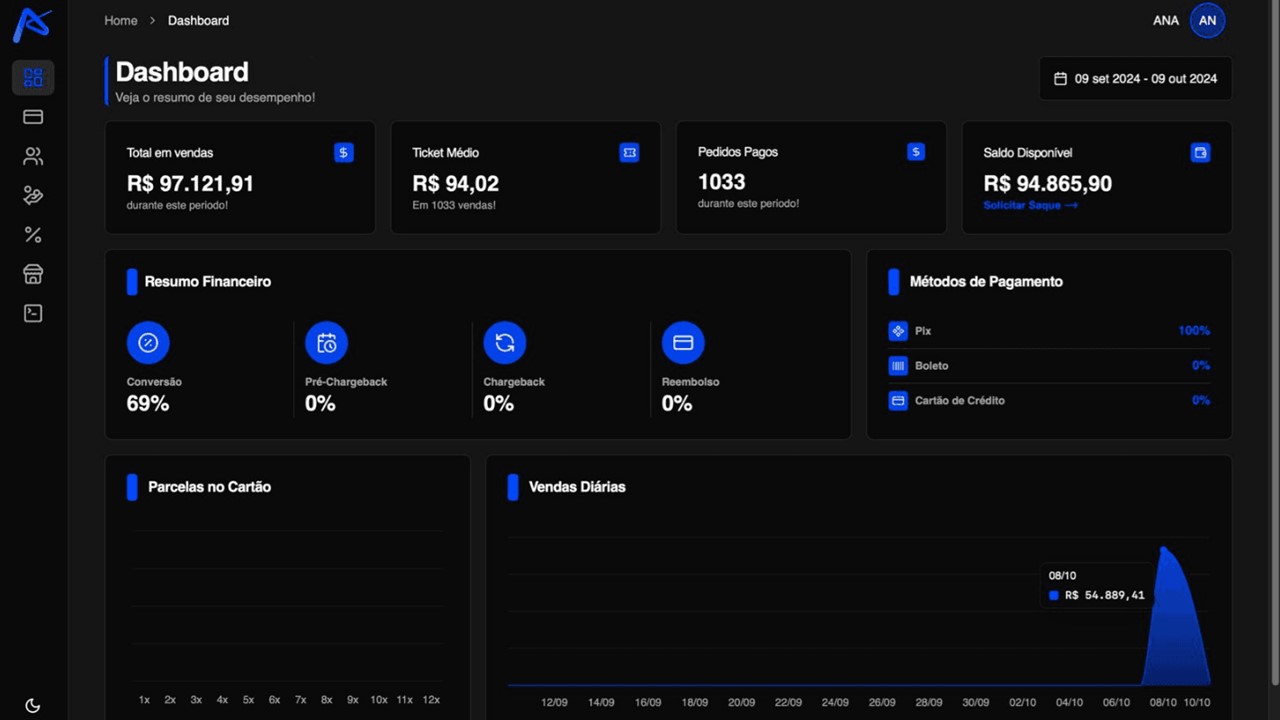Go to Home in the breadcrumb

coord(121,20)
